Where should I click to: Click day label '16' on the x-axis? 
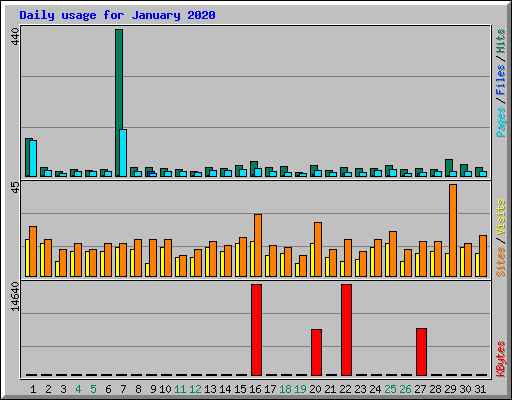pos(255,389)
